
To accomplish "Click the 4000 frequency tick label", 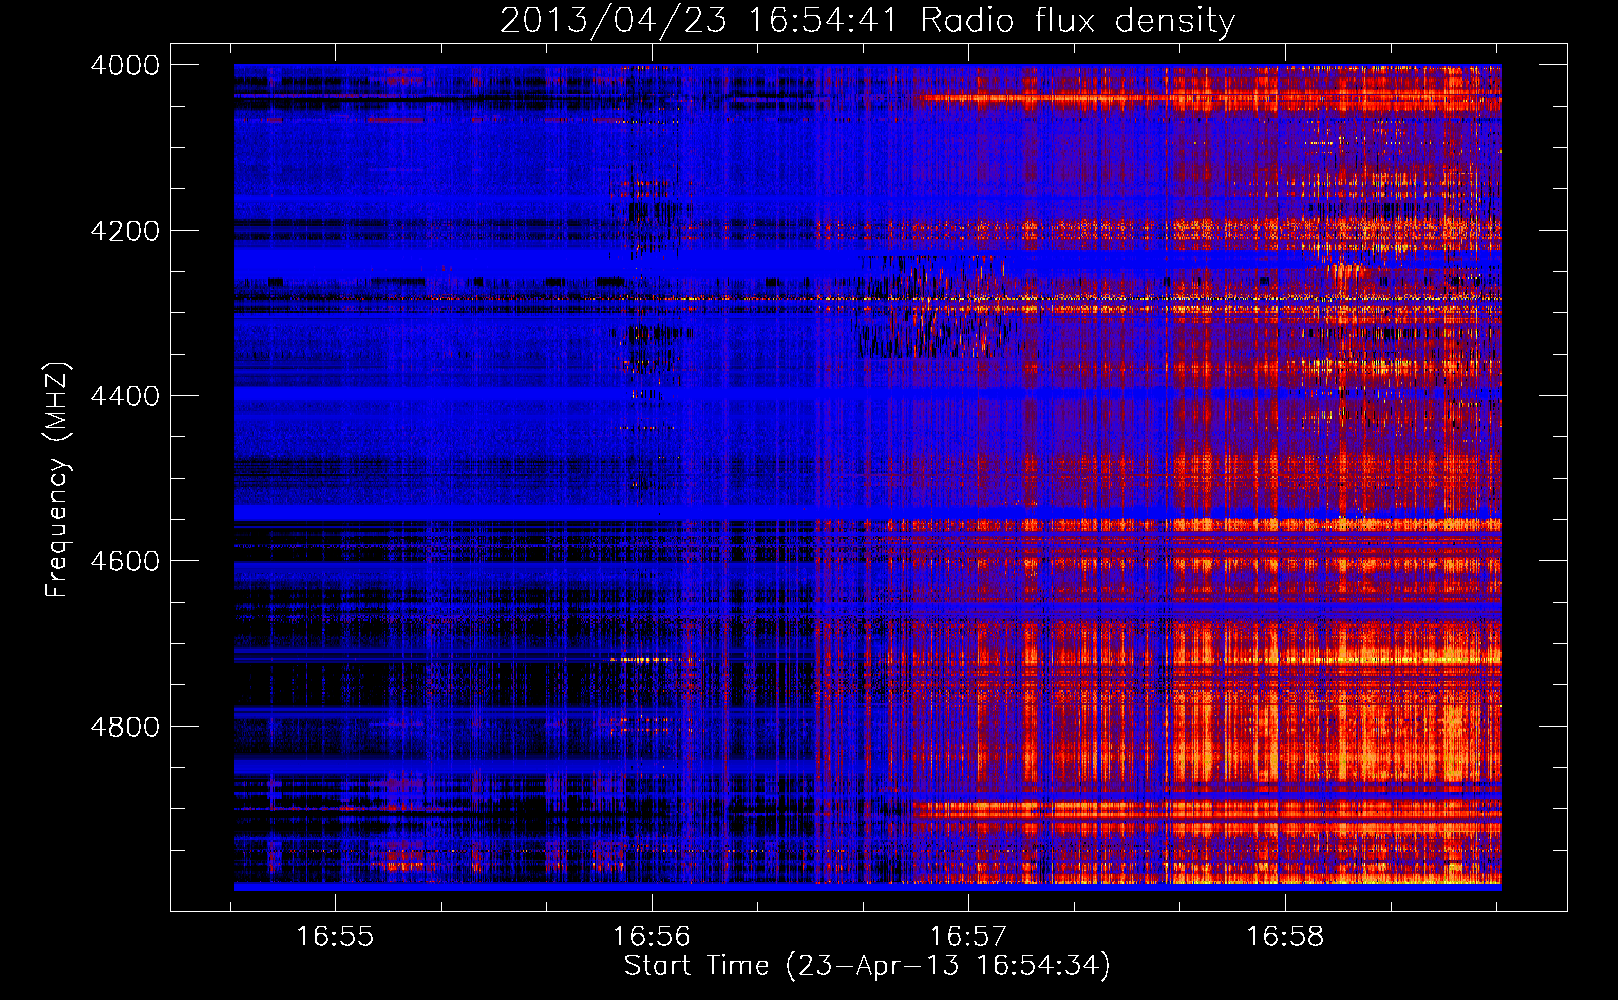I will 125,65.
